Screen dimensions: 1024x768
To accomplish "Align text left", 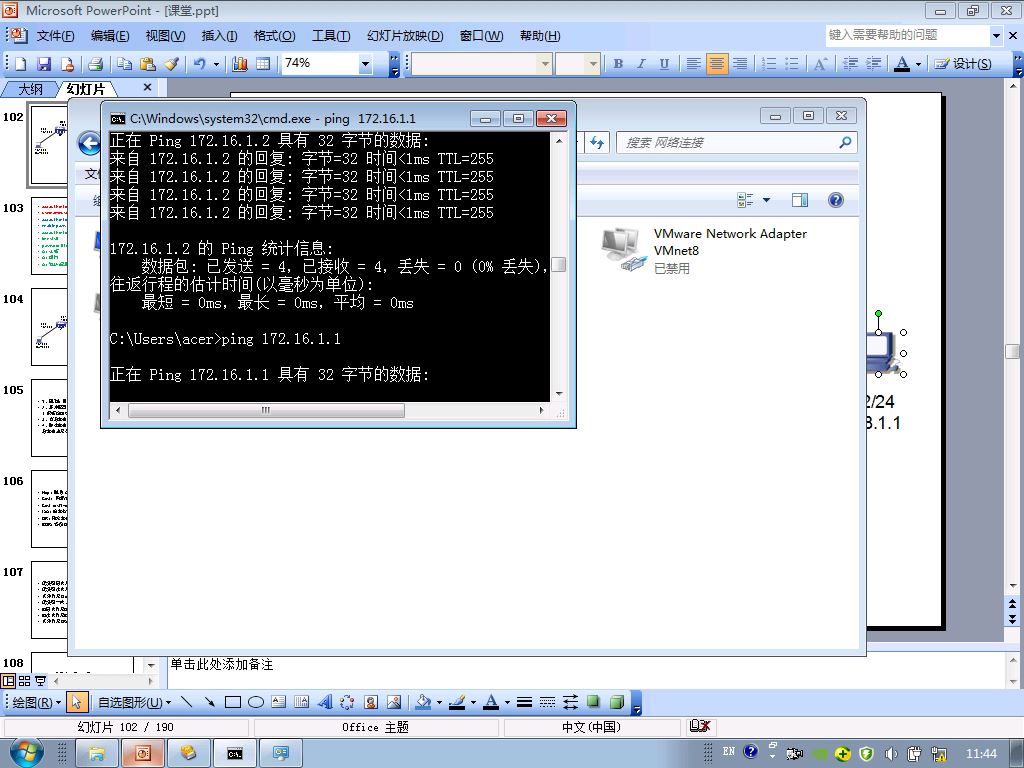I will (x=694, y=63).
